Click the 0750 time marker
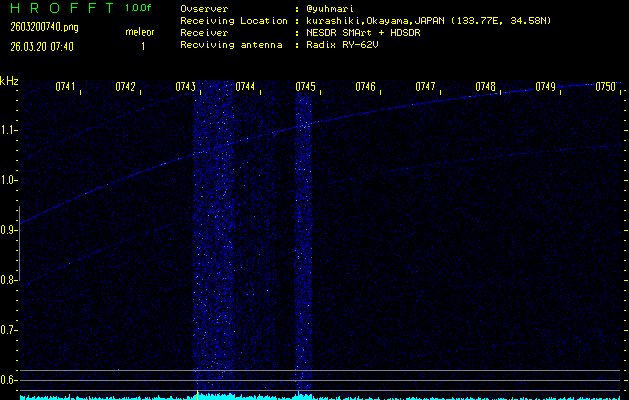The image size is (629, 400). [x=606, y=88]
